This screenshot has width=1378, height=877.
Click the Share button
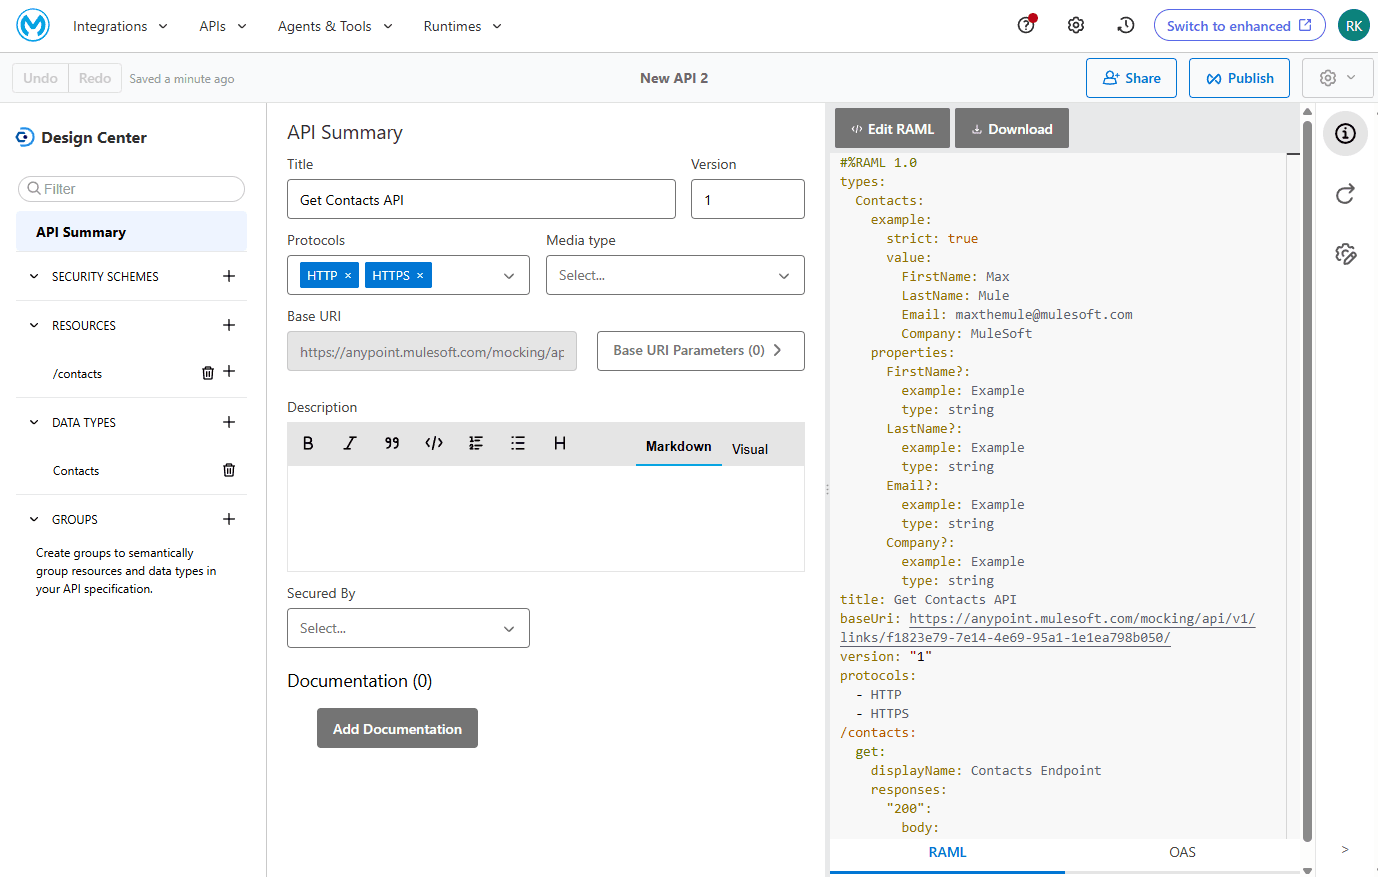[x=1131, y=78]
